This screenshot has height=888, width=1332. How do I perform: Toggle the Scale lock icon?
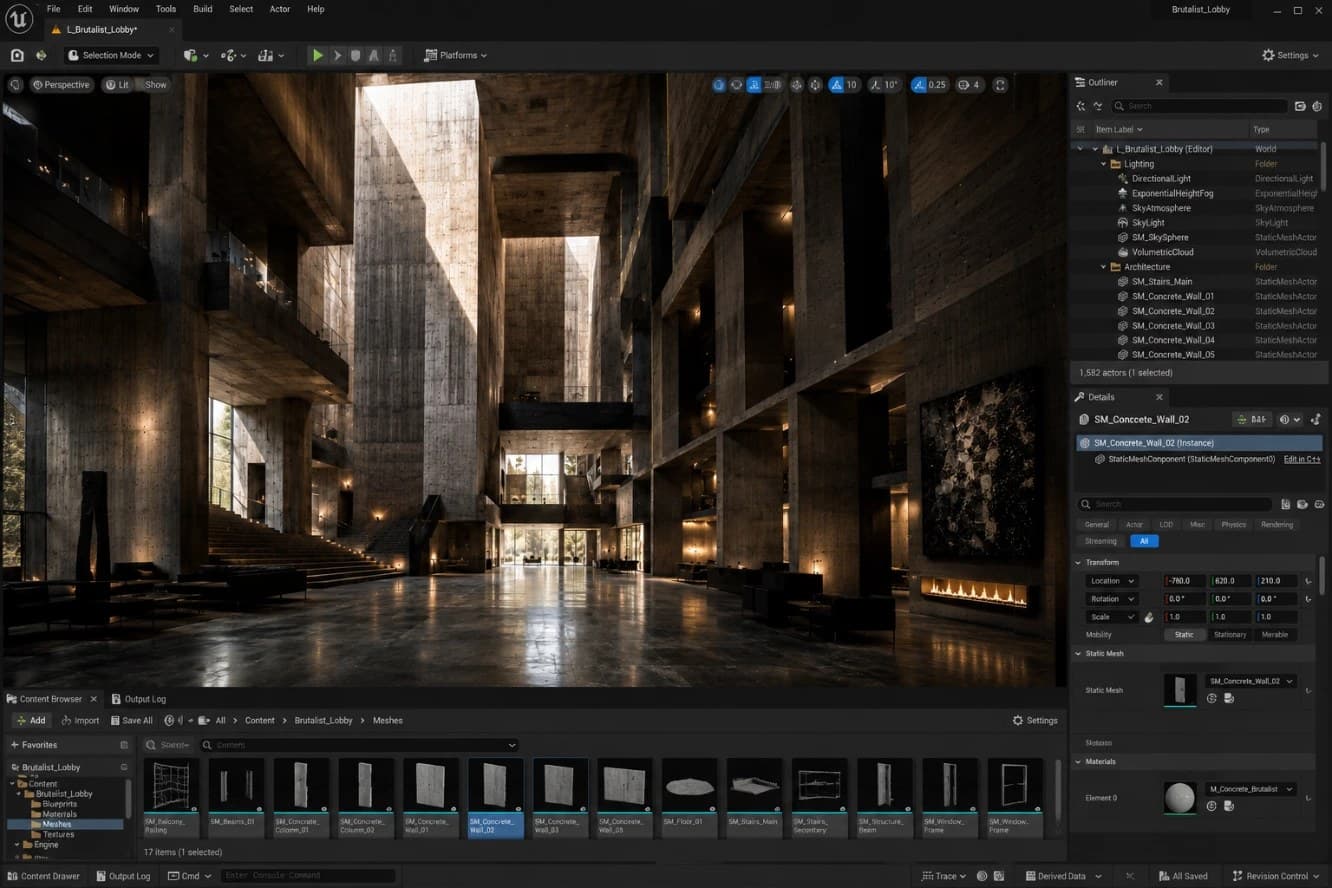(1149, 617)
